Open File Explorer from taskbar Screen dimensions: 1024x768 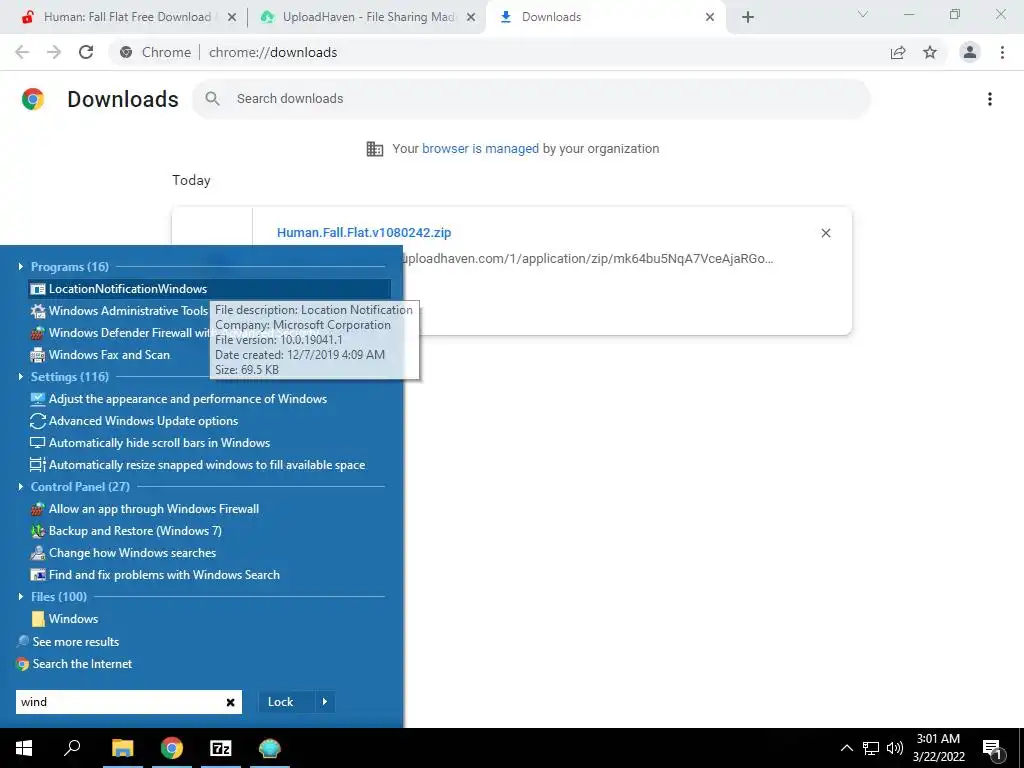tap(122, 748)
